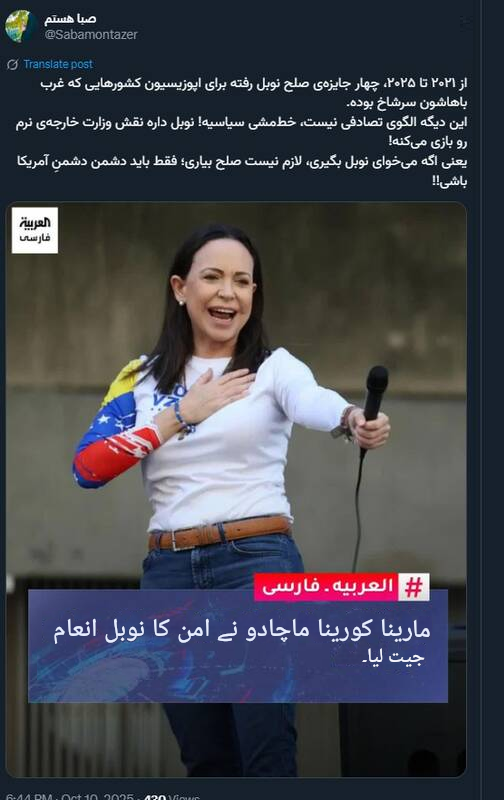Translate this post

pyautogui.click(x=58, y=64)
